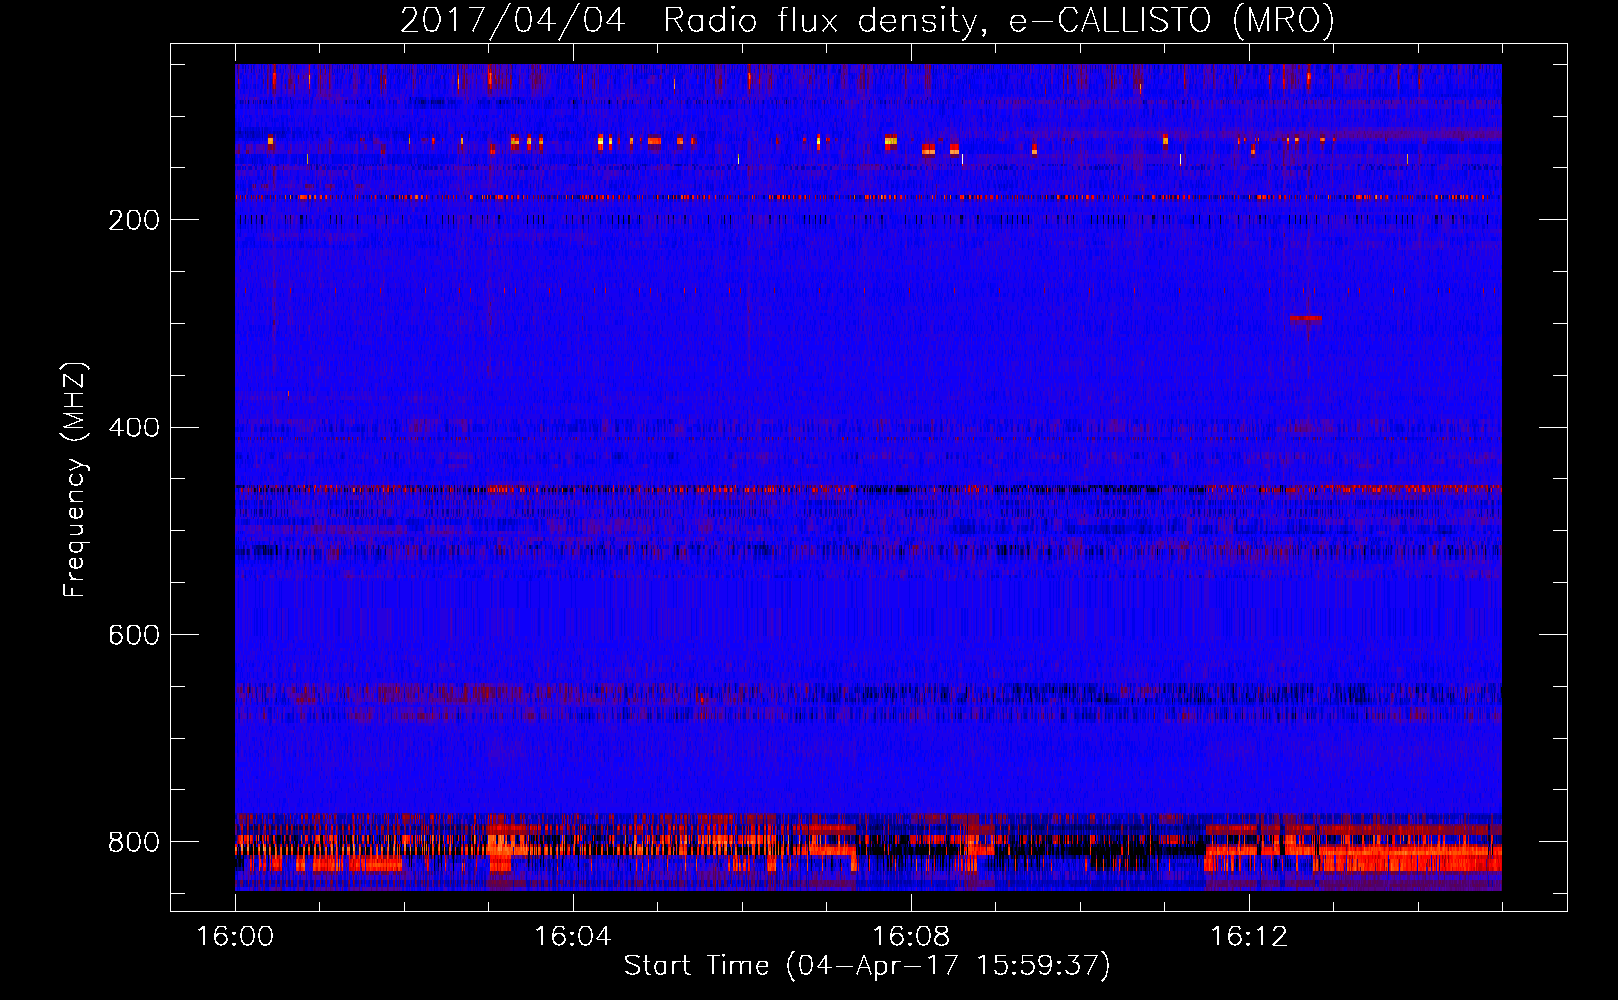Click the 400 MHz frequency axis label
This screenshot has width=1618, height=1000.
click(x=134, y=428)
